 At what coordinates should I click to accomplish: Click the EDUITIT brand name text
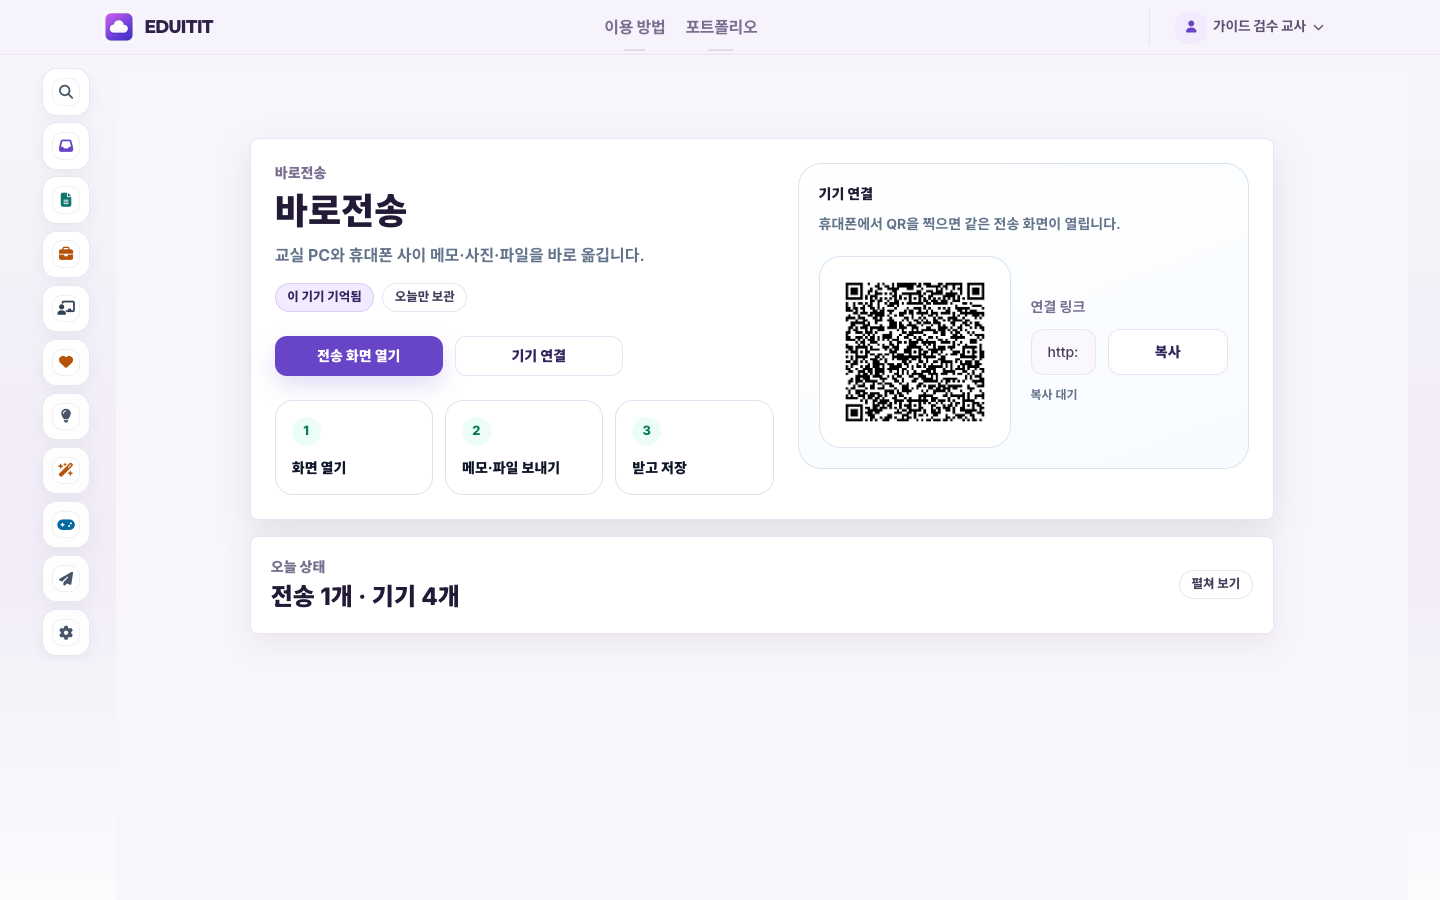179,27
